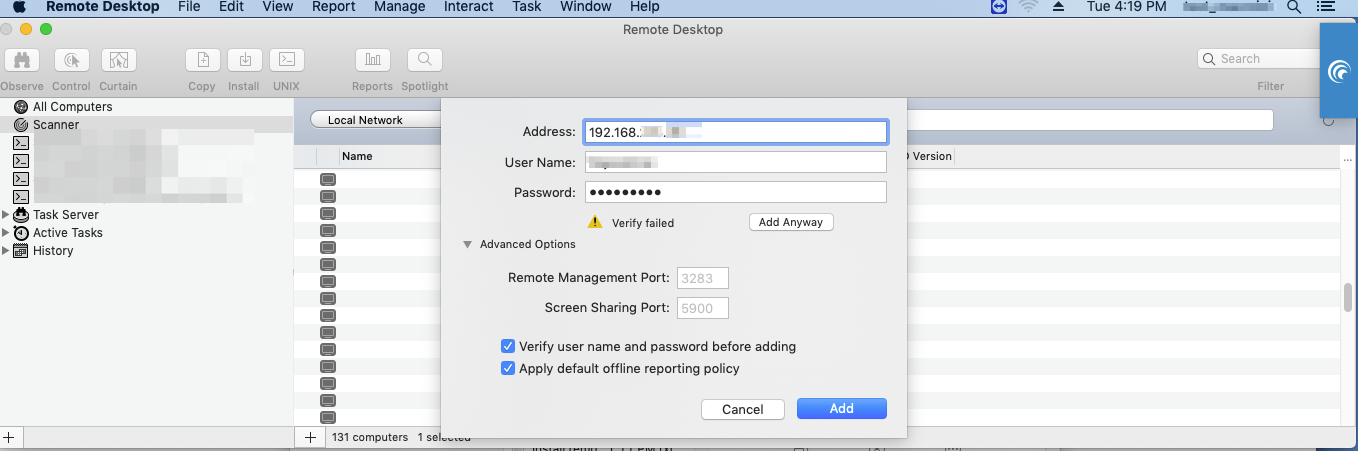Click the Password input field
Image resolution: width=1358 pixels, height=451 pixels.
(735, 192)
